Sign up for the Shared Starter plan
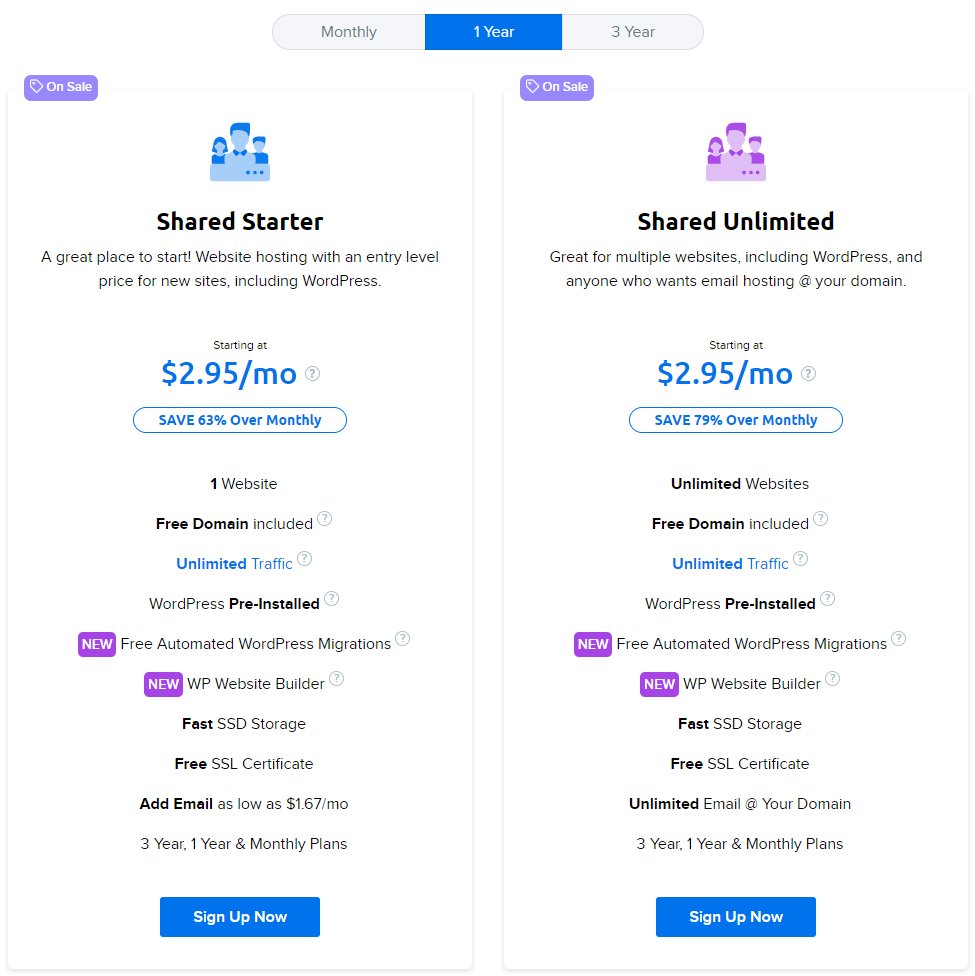Screen dimensions: 975x976 pos(240,917)
